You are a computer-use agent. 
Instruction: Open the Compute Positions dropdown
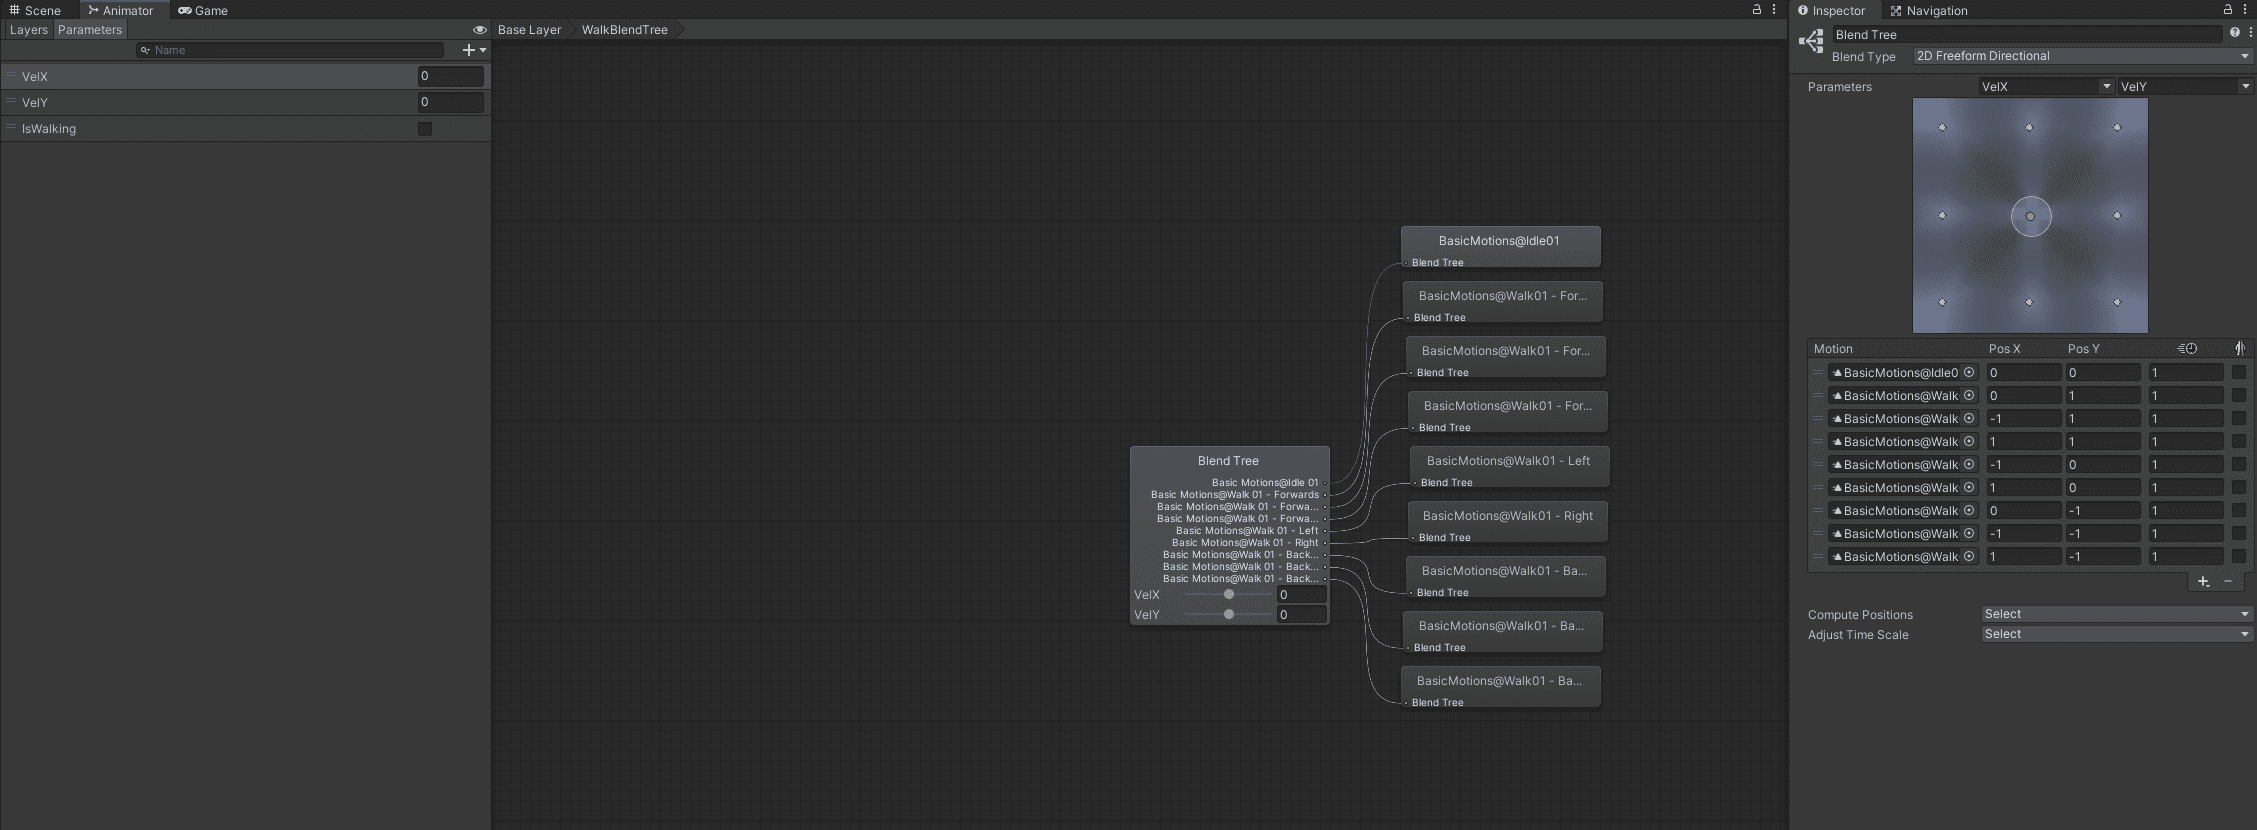click(x=2116, y=615)
